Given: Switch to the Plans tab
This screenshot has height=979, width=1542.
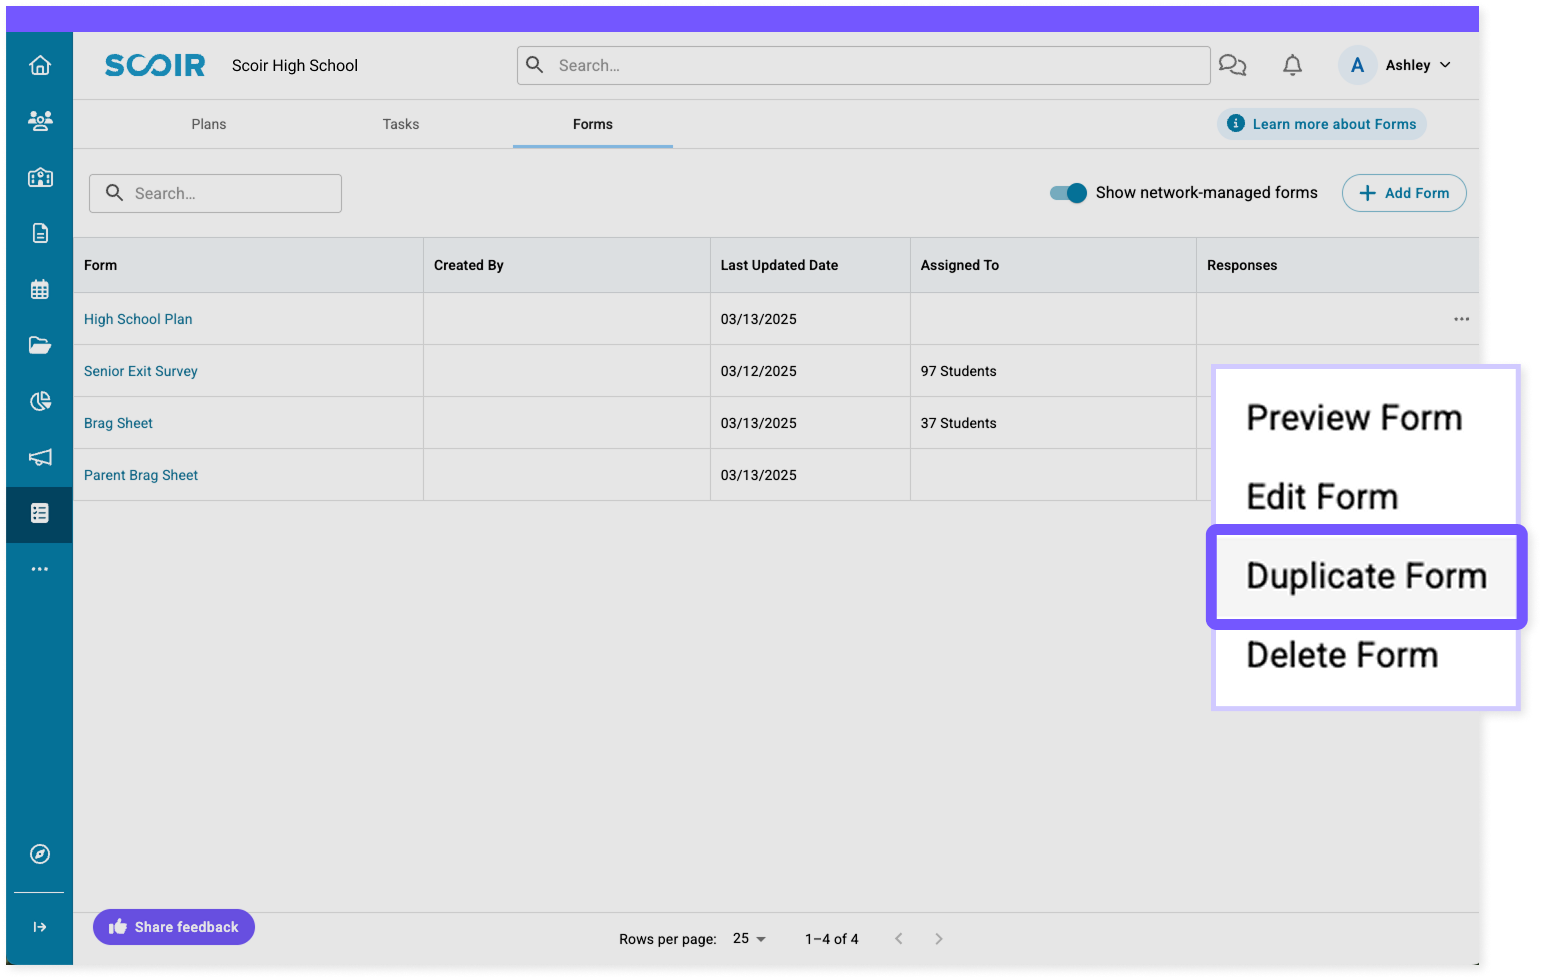Looking at the screenshot, I should point(209,124).
